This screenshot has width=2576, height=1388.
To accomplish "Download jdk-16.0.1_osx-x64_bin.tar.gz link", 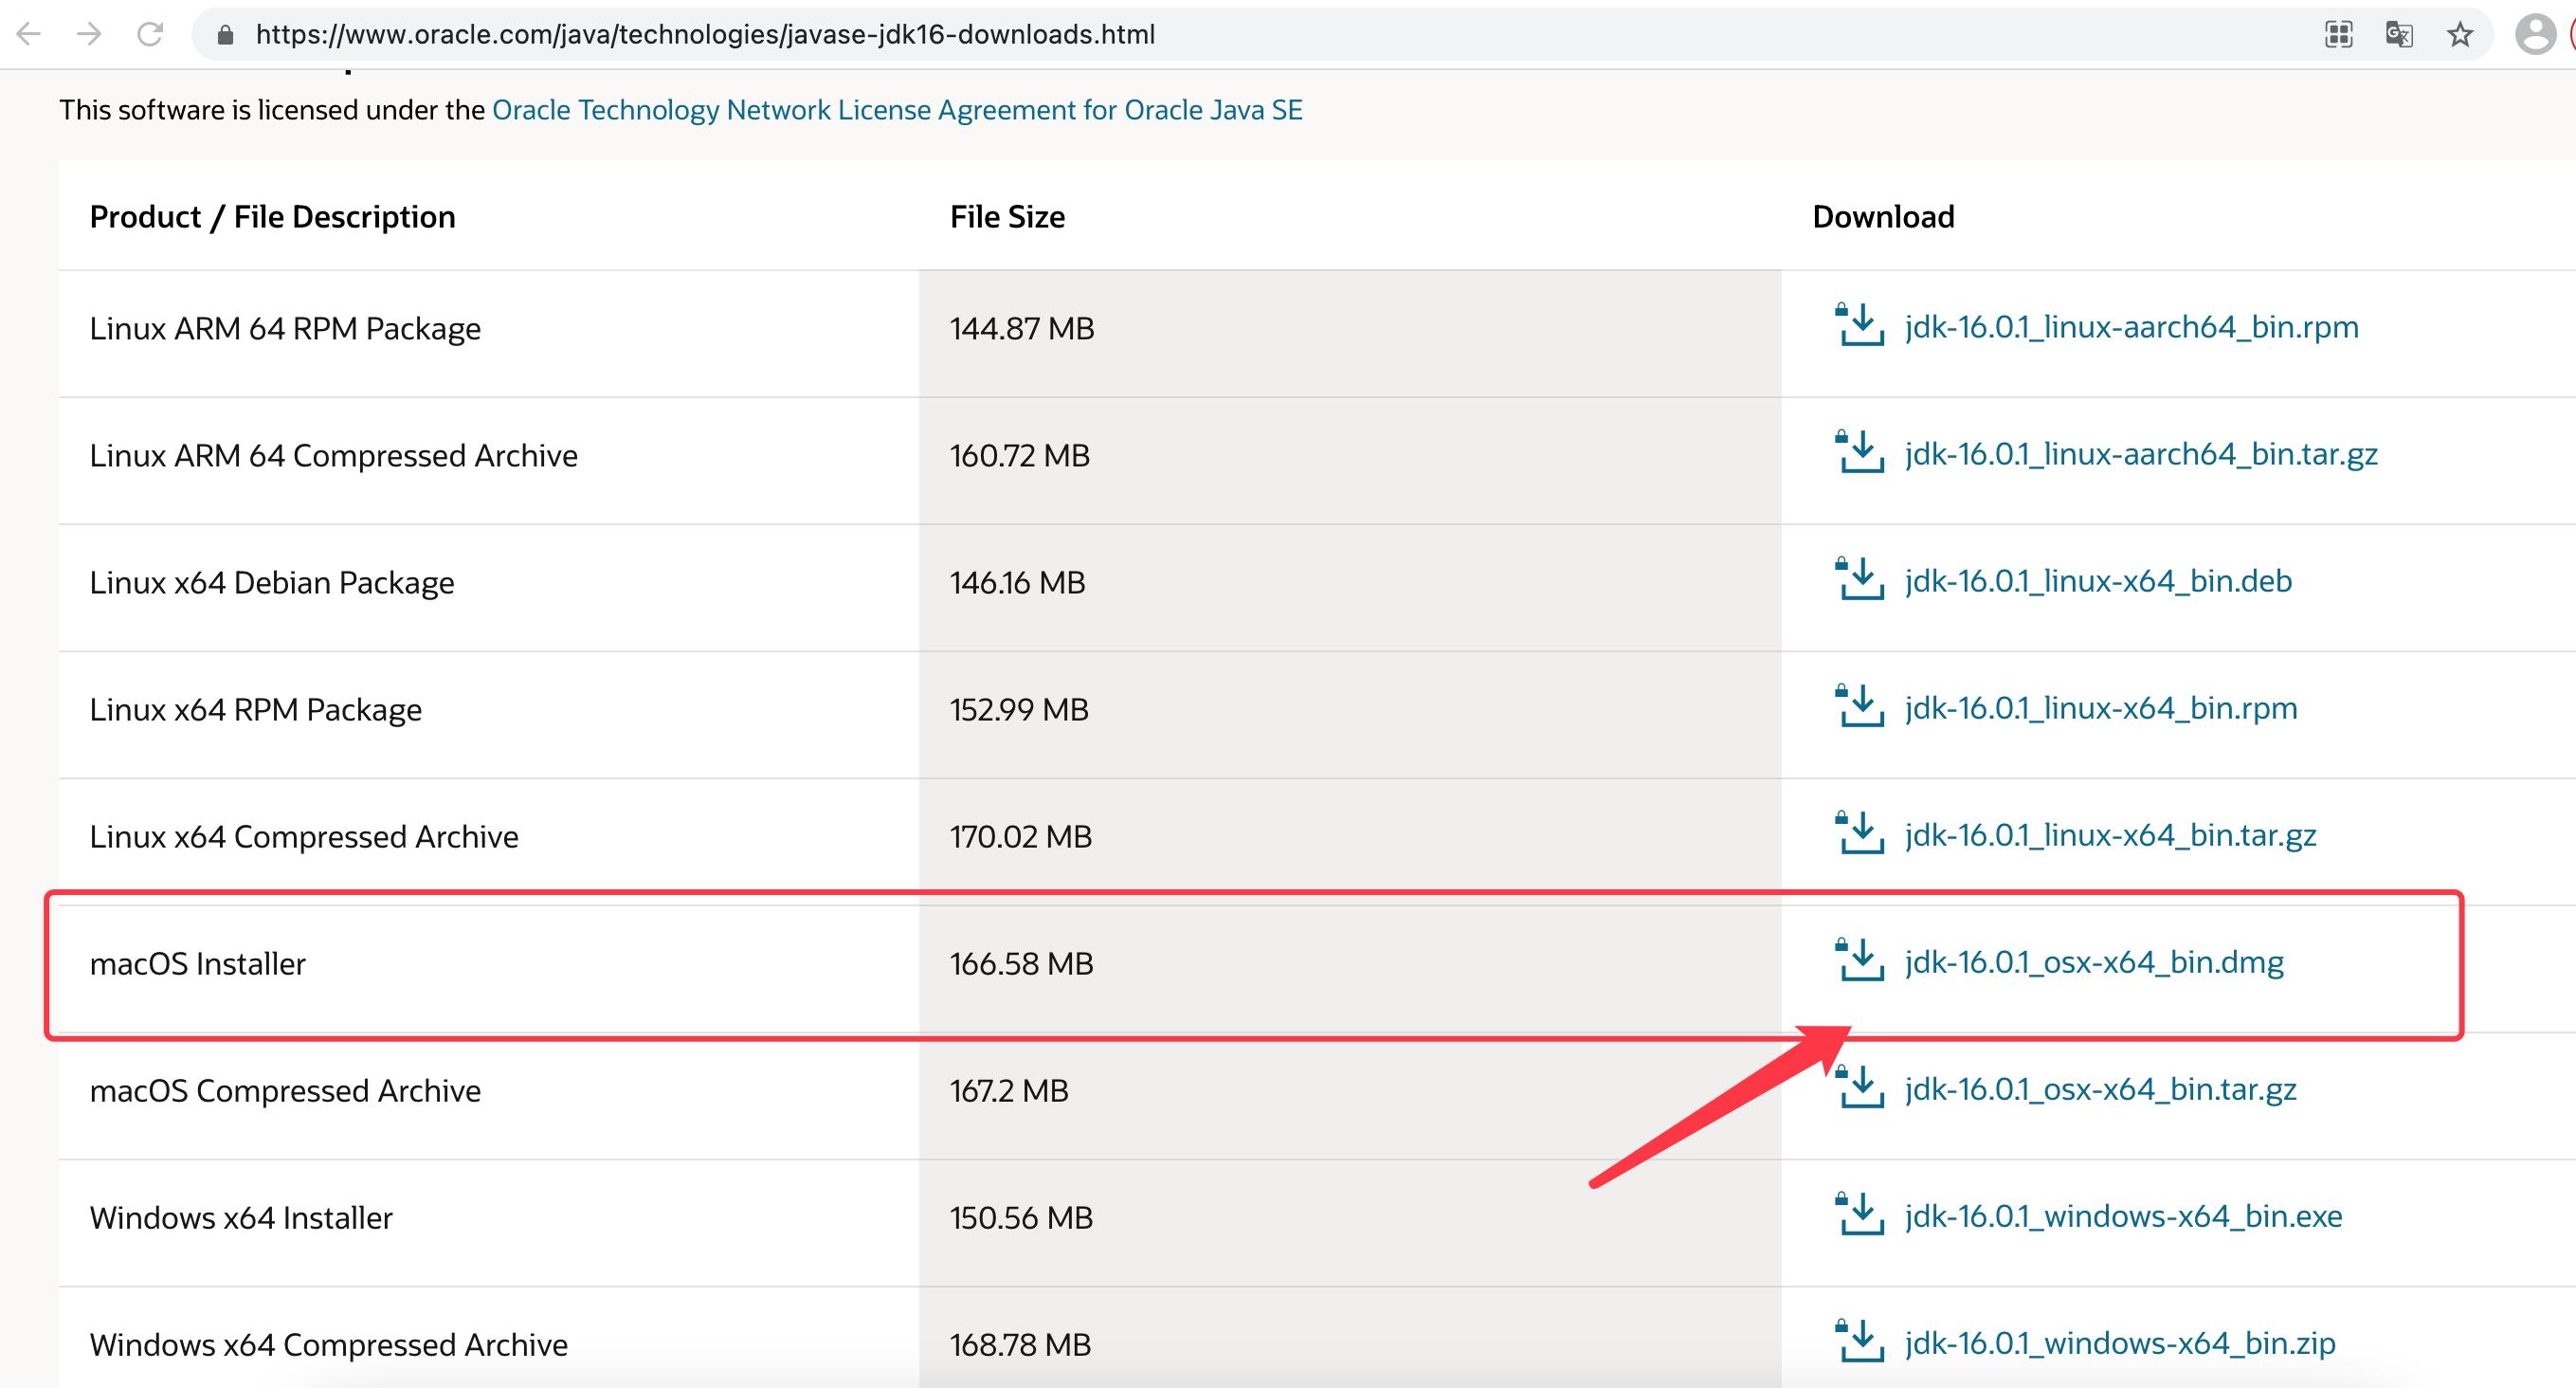I will [x=2100, y=1089].
